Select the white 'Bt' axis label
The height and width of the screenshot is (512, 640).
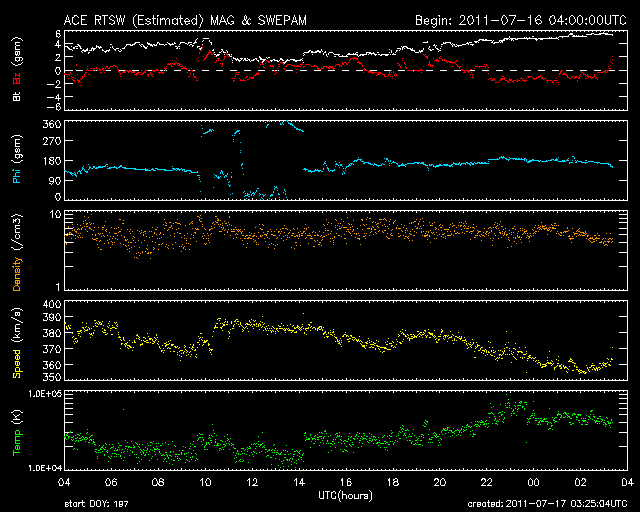coord(17,96)
